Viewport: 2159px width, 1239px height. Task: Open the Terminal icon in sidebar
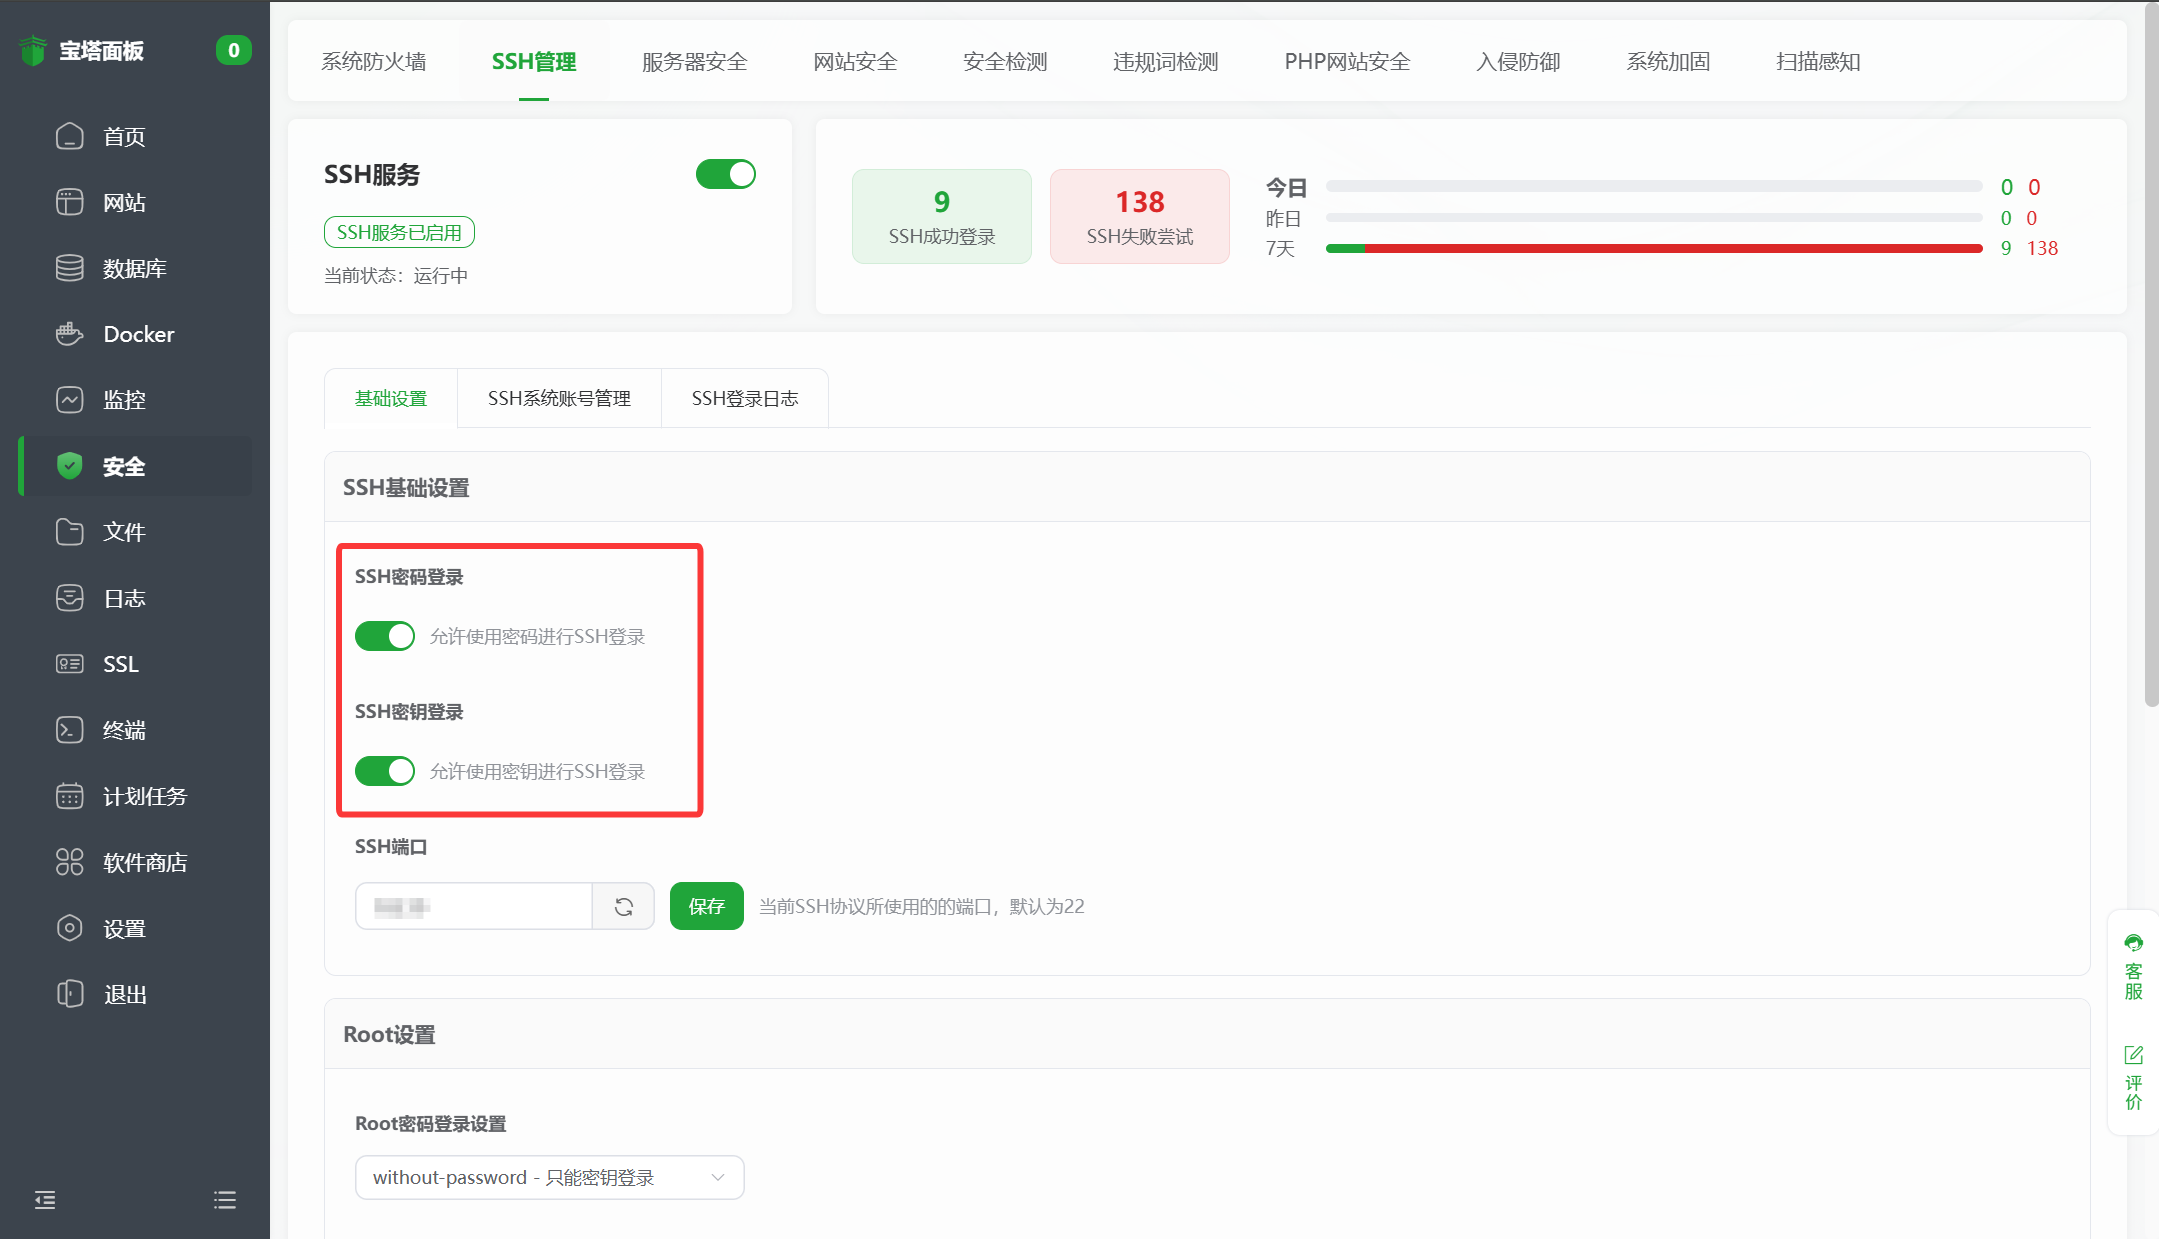coord(69,730)
